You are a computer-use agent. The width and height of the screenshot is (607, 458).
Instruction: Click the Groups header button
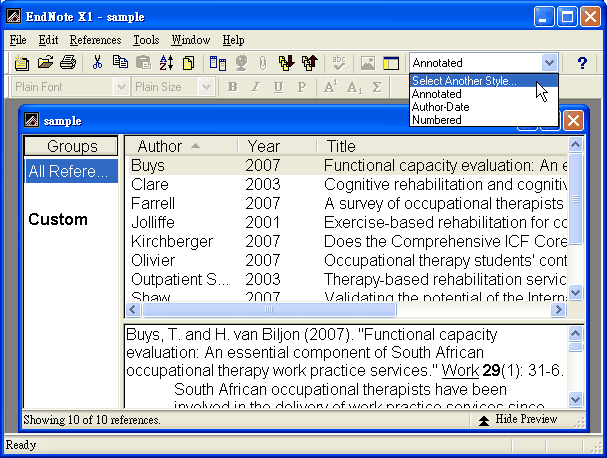[x=71, y=146]
